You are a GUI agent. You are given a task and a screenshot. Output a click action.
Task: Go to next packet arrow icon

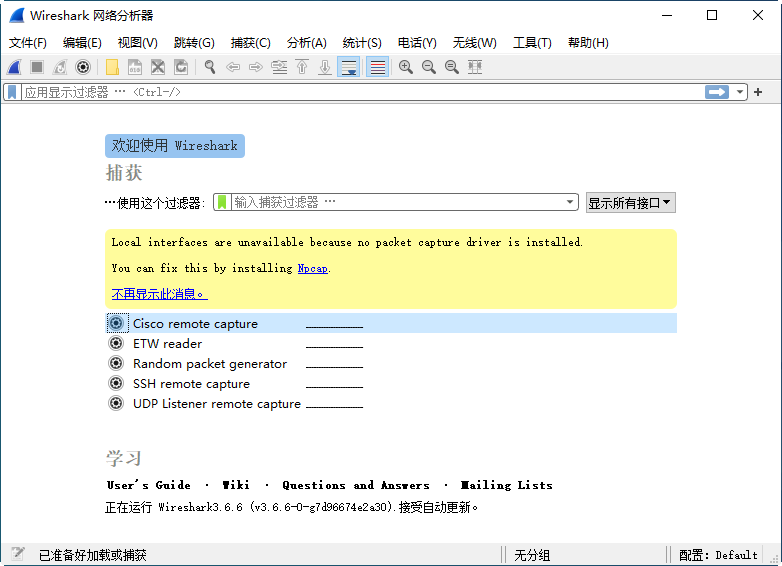256,67
